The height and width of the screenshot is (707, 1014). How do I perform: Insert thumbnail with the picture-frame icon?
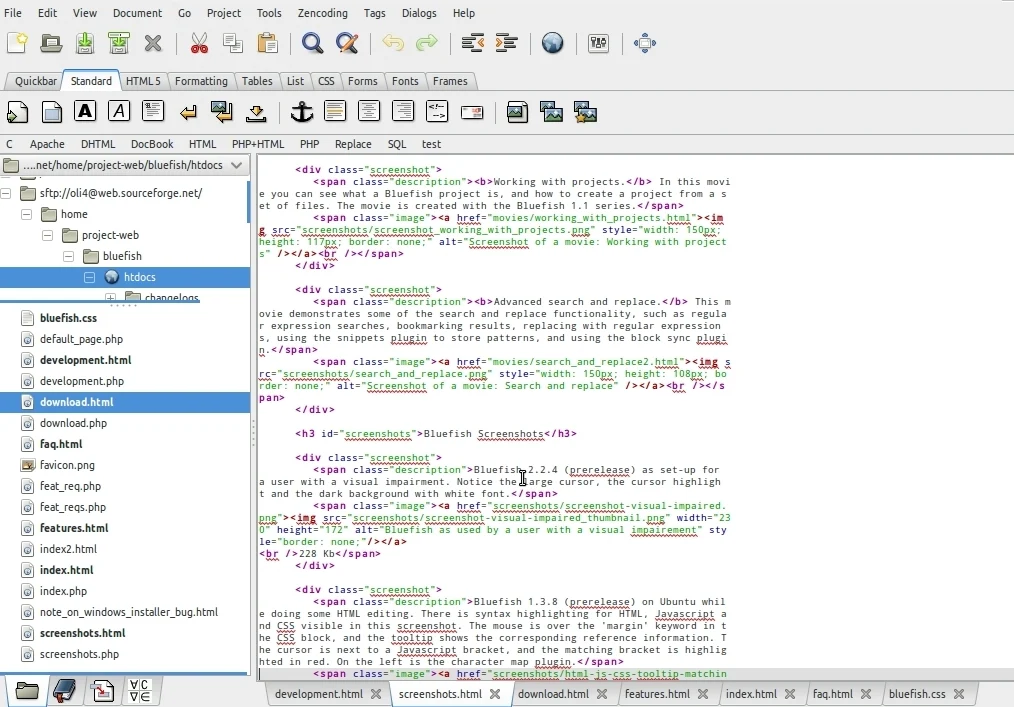click(x=551, y=113)
